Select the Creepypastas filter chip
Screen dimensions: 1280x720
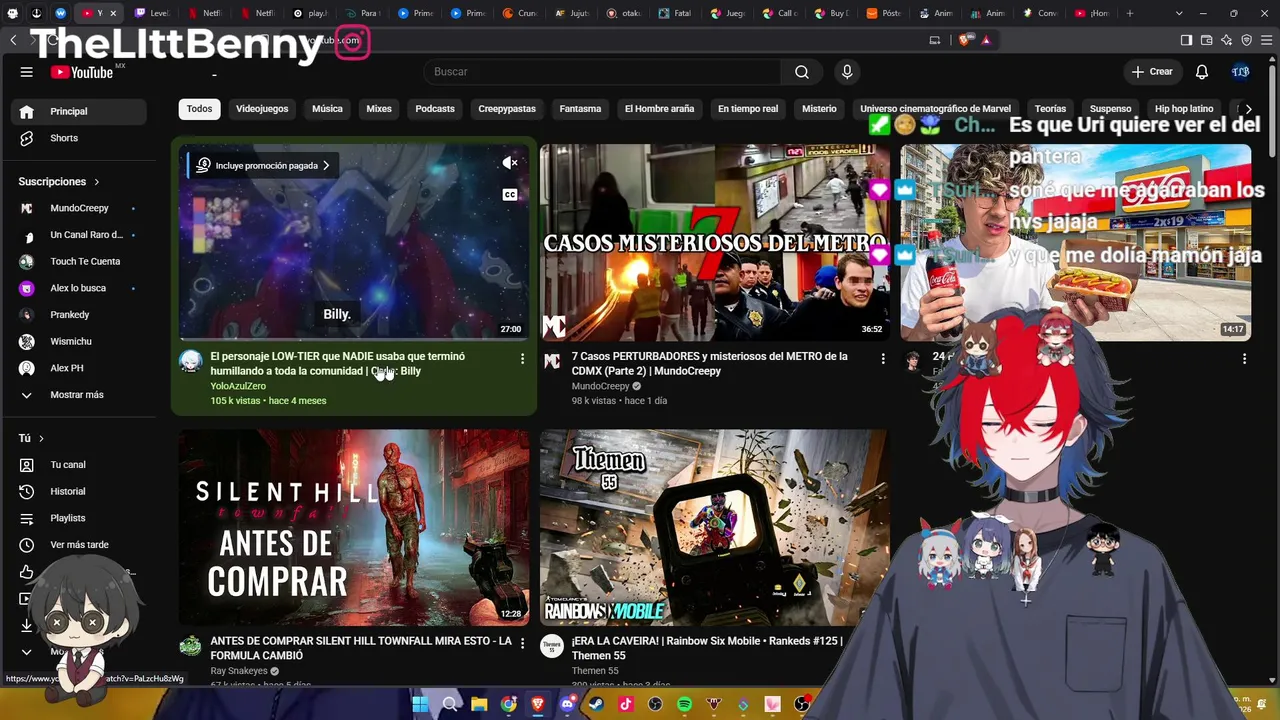[x=507, y=109]
